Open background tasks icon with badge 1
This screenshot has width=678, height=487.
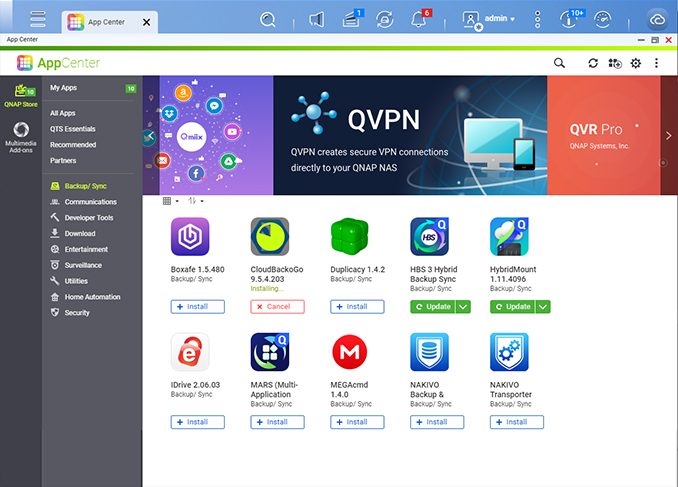[352, 19]
